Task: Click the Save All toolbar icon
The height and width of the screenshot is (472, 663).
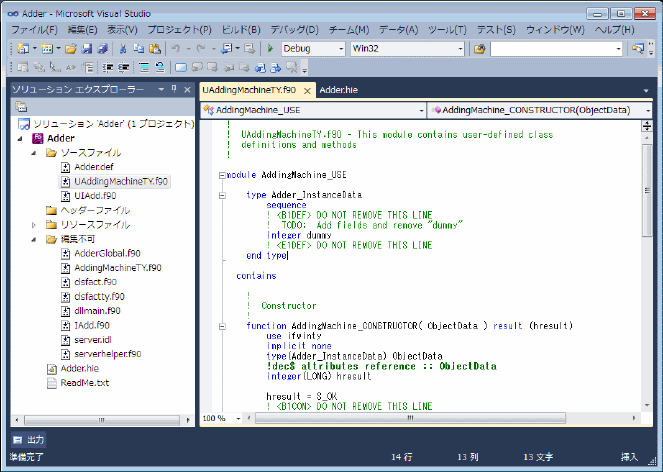Action: coord(102,48)
